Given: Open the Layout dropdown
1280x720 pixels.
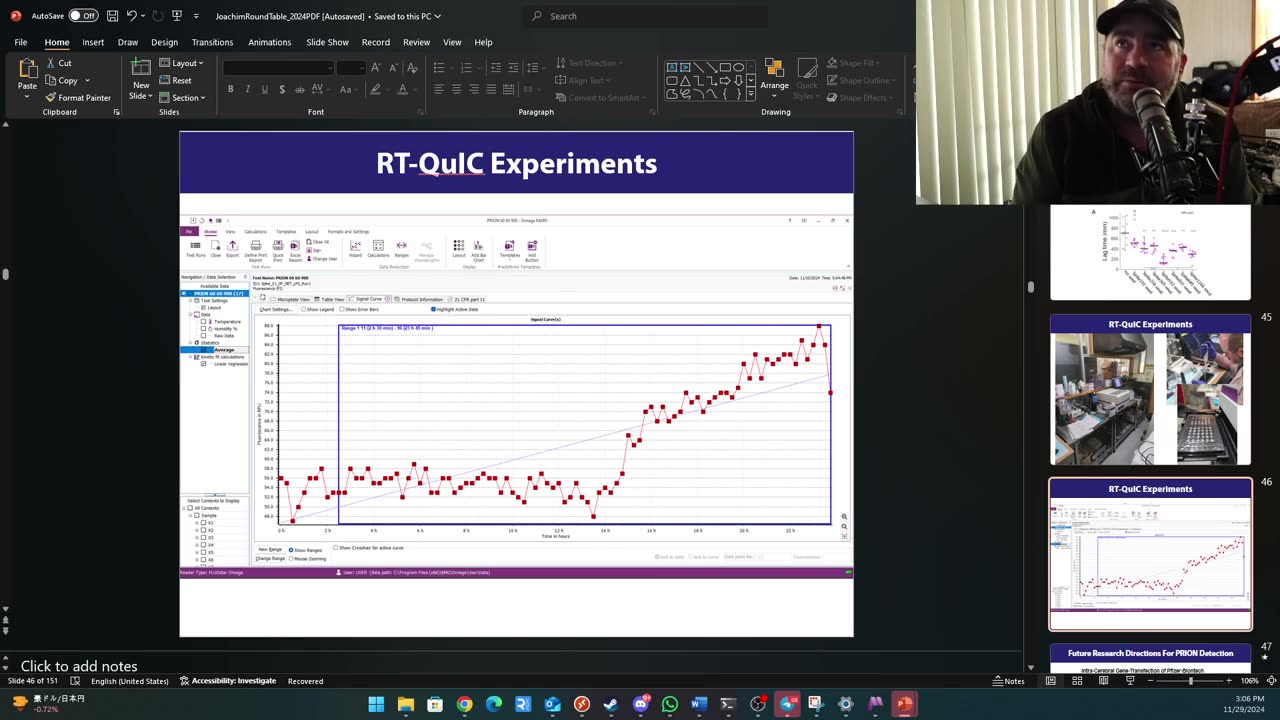Looking at the screenshot, I should (181, 63).
